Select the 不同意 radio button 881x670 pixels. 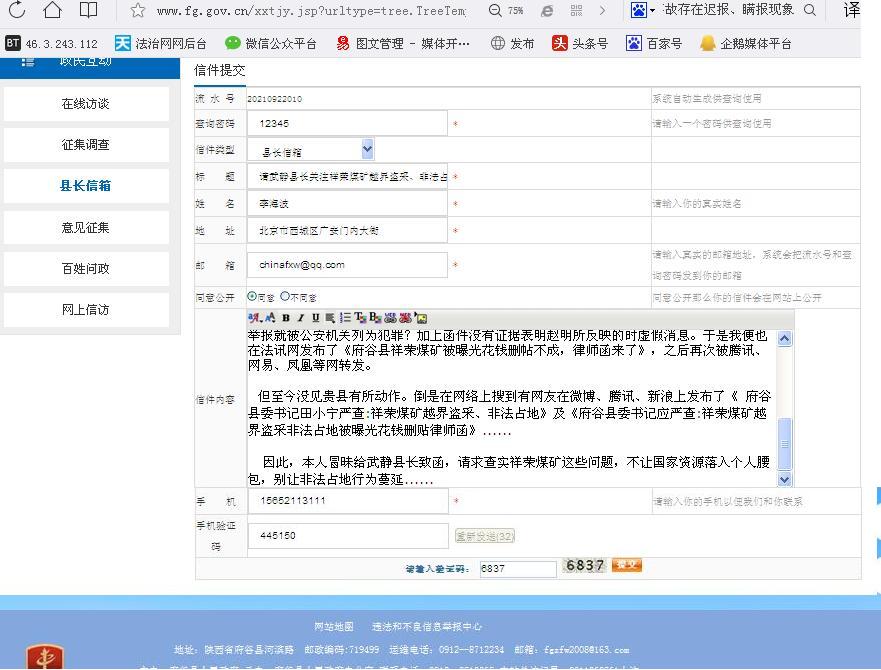pos(285,297)
